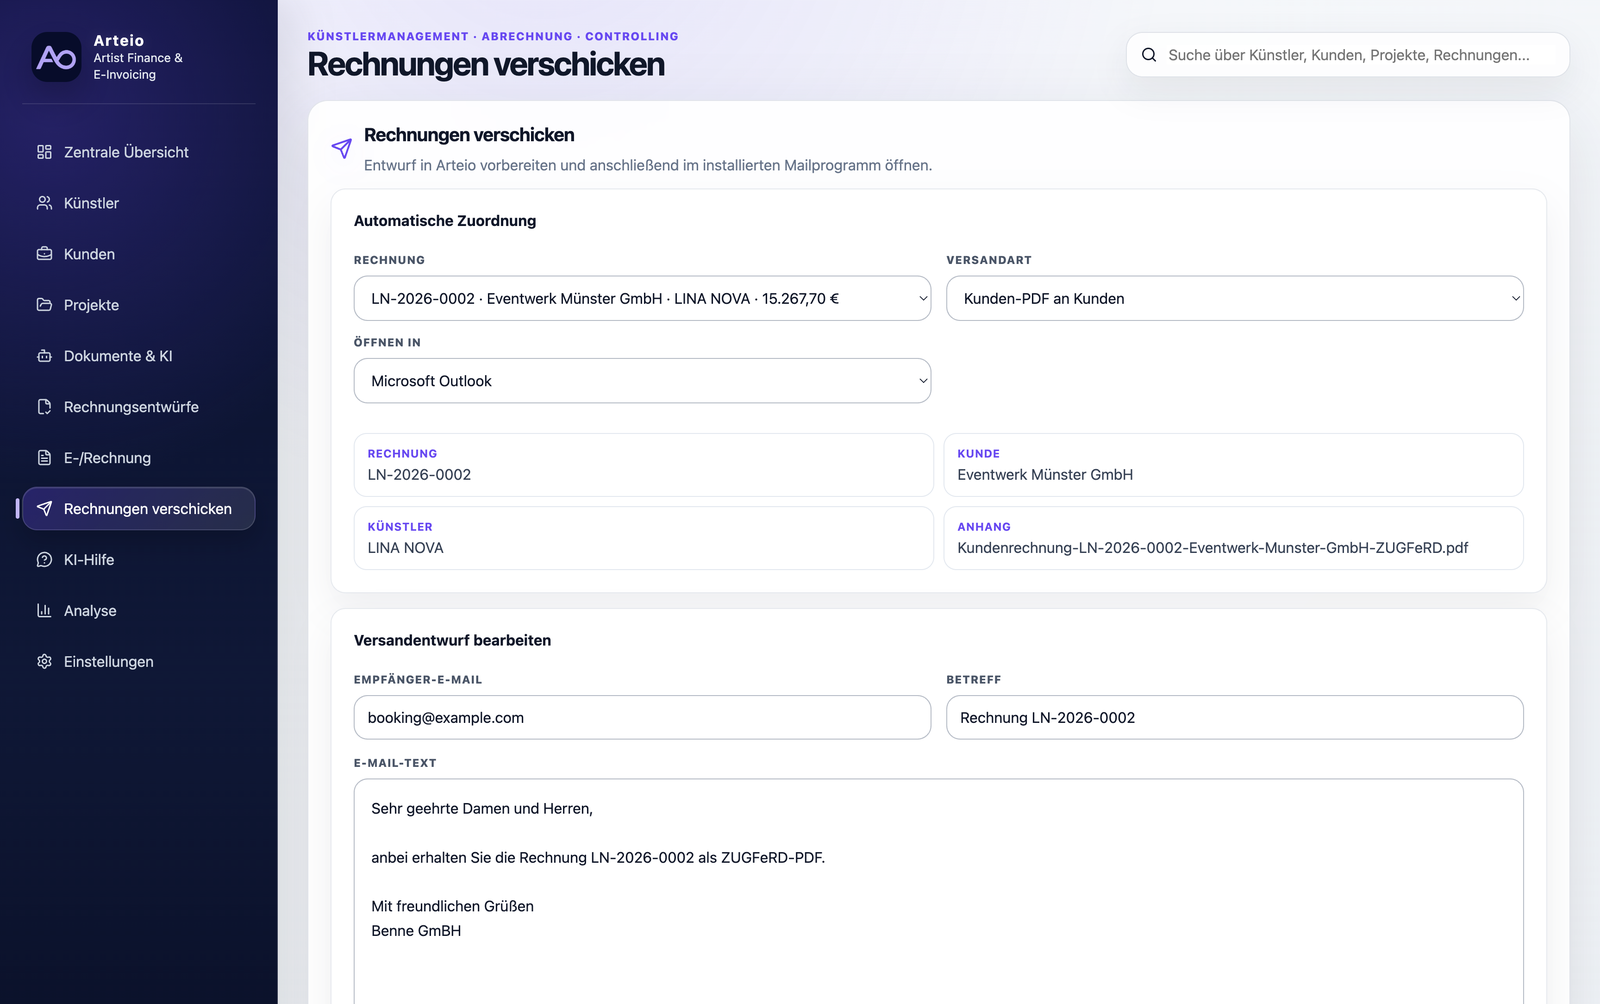Open KI-Hilfe page

coord(139,560)
